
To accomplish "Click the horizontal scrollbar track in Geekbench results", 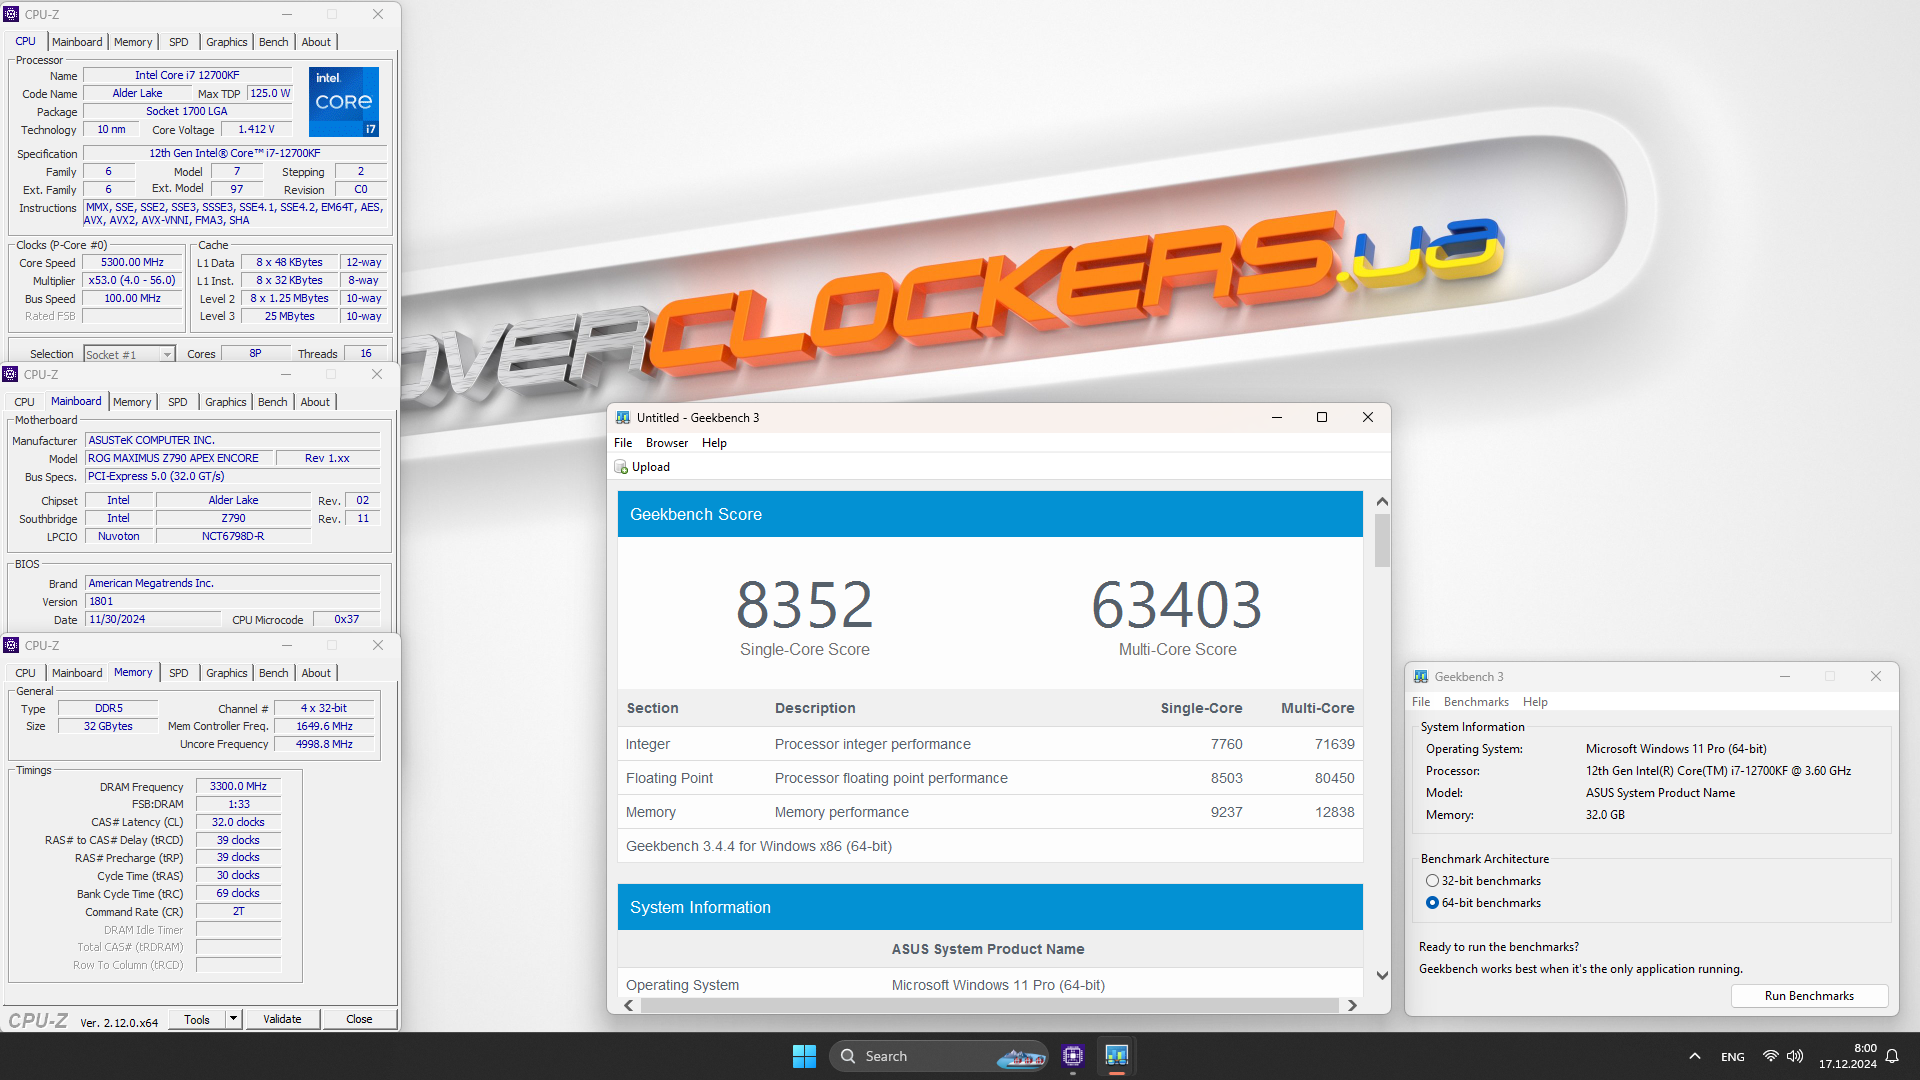I will click(x=989, y=1006).
